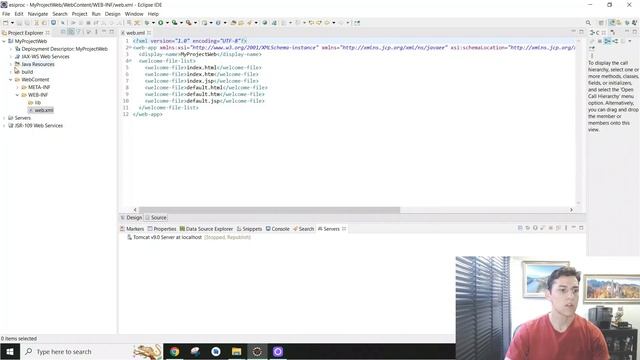
Task: Open the Markers view tab
Action: pyautogui.click(x=132, y=229)
